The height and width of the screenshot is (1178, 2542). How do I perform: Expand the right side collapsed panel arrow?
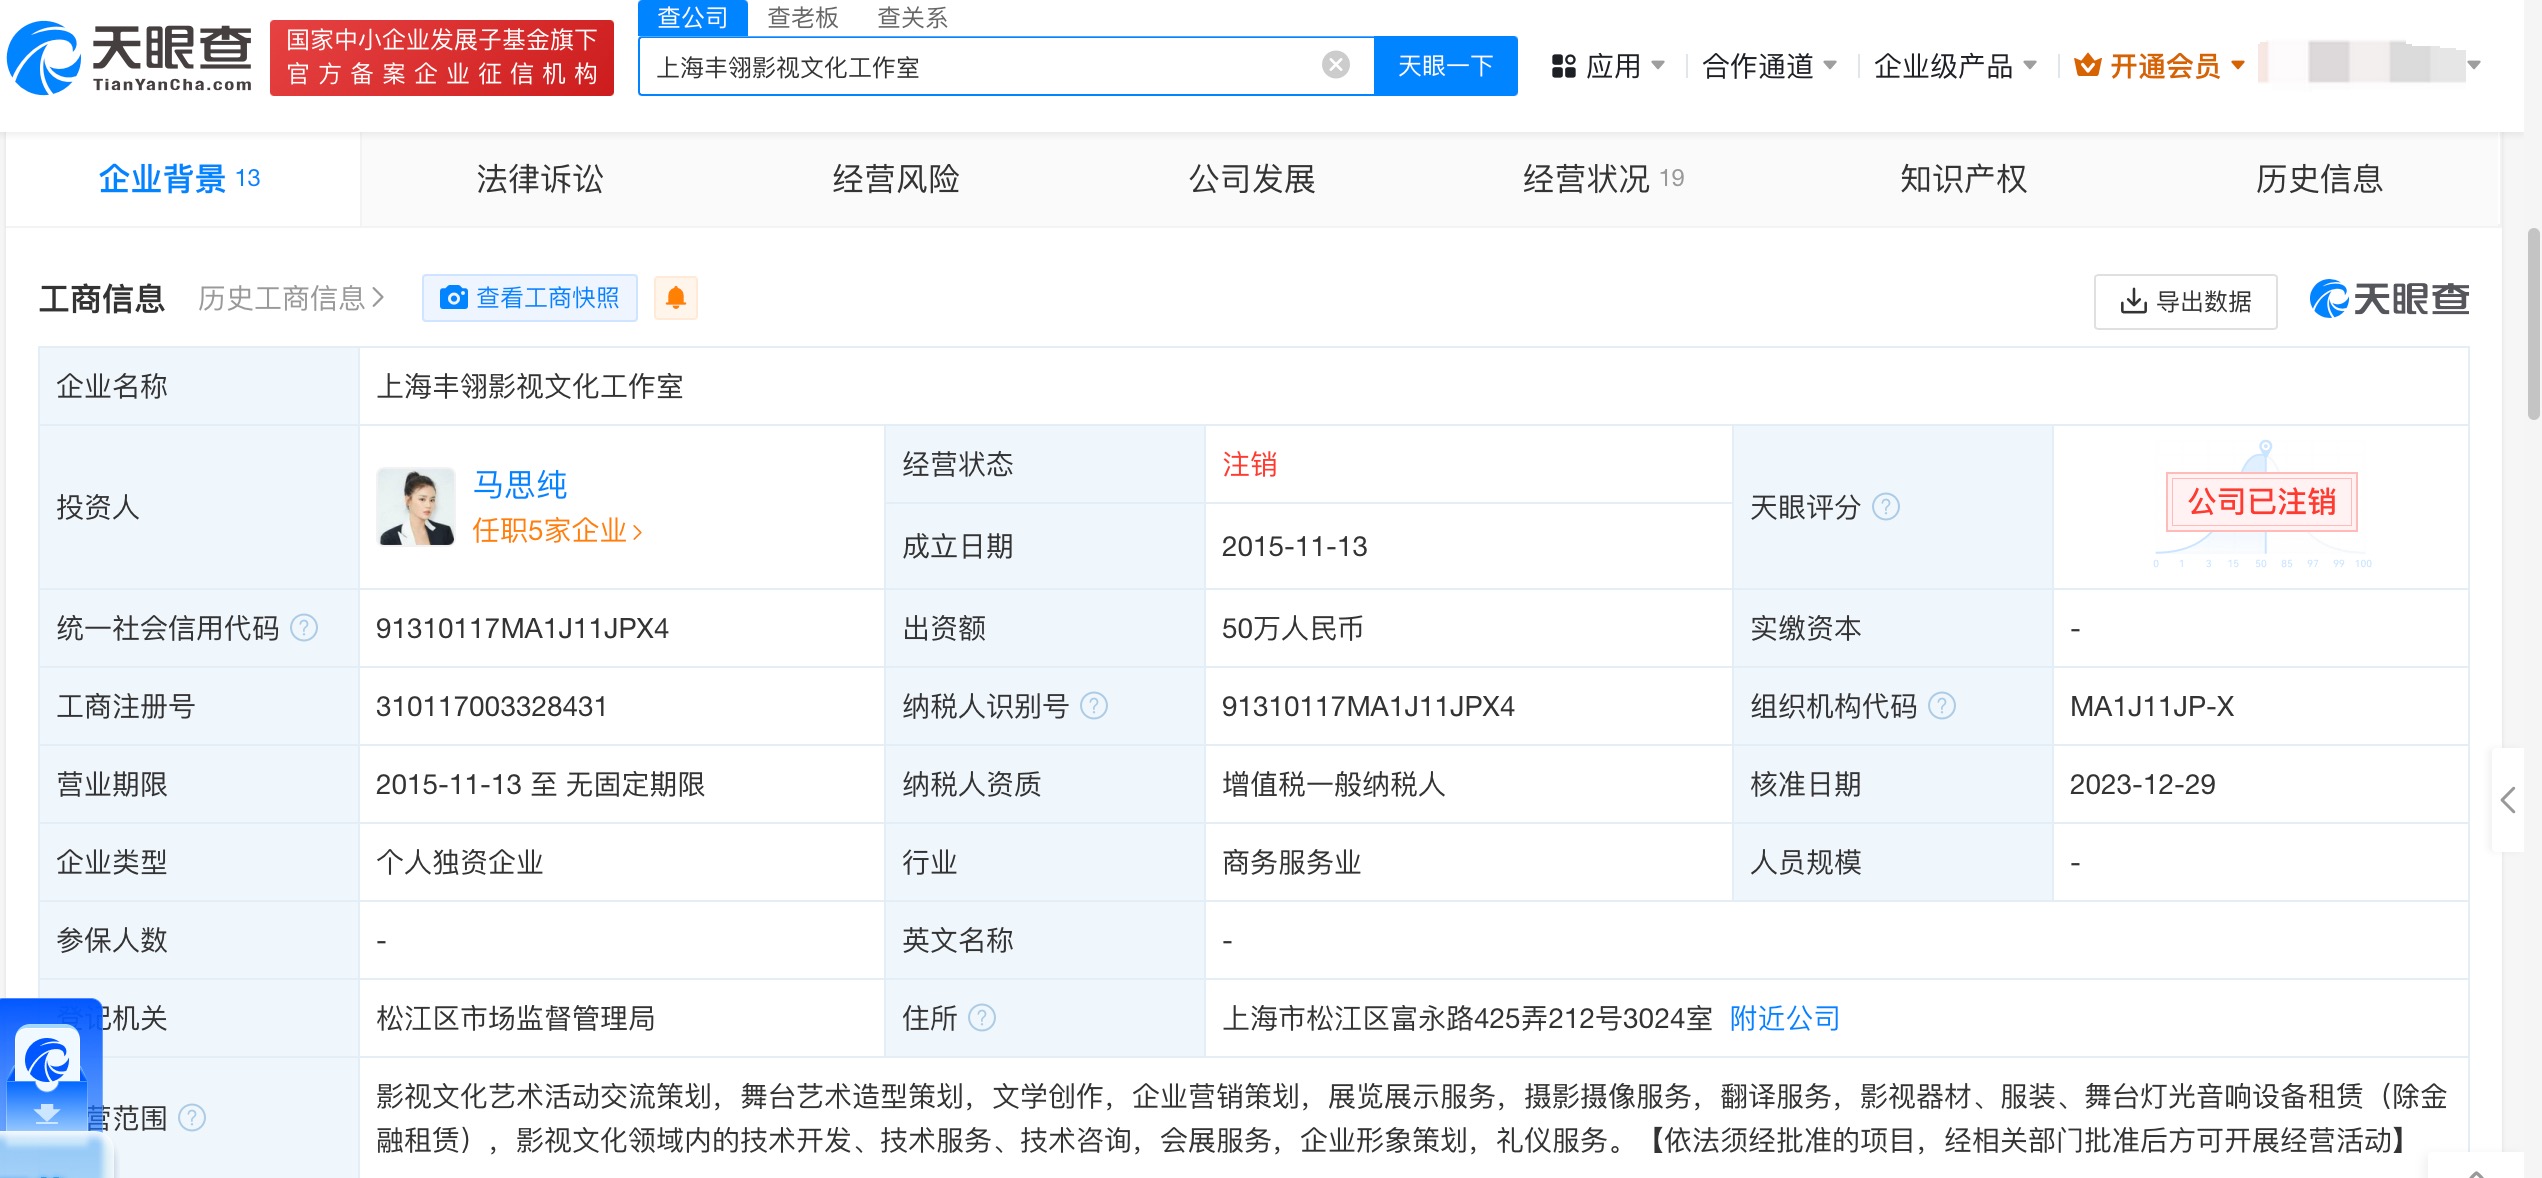(x=2508, y=799)
